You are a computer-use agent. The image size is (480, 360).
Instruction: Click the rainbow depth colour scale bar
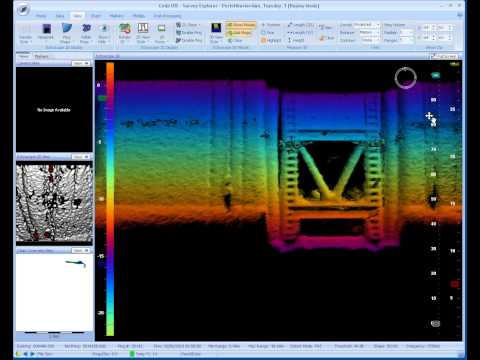tap(110, 199)
